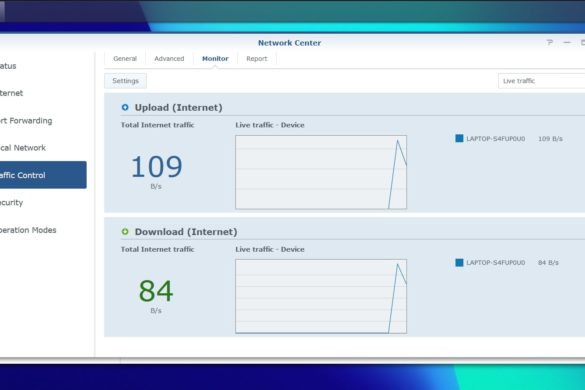585x390 pixels.
Task: Switch to the Advanced tab
Action: pos(169,59)
